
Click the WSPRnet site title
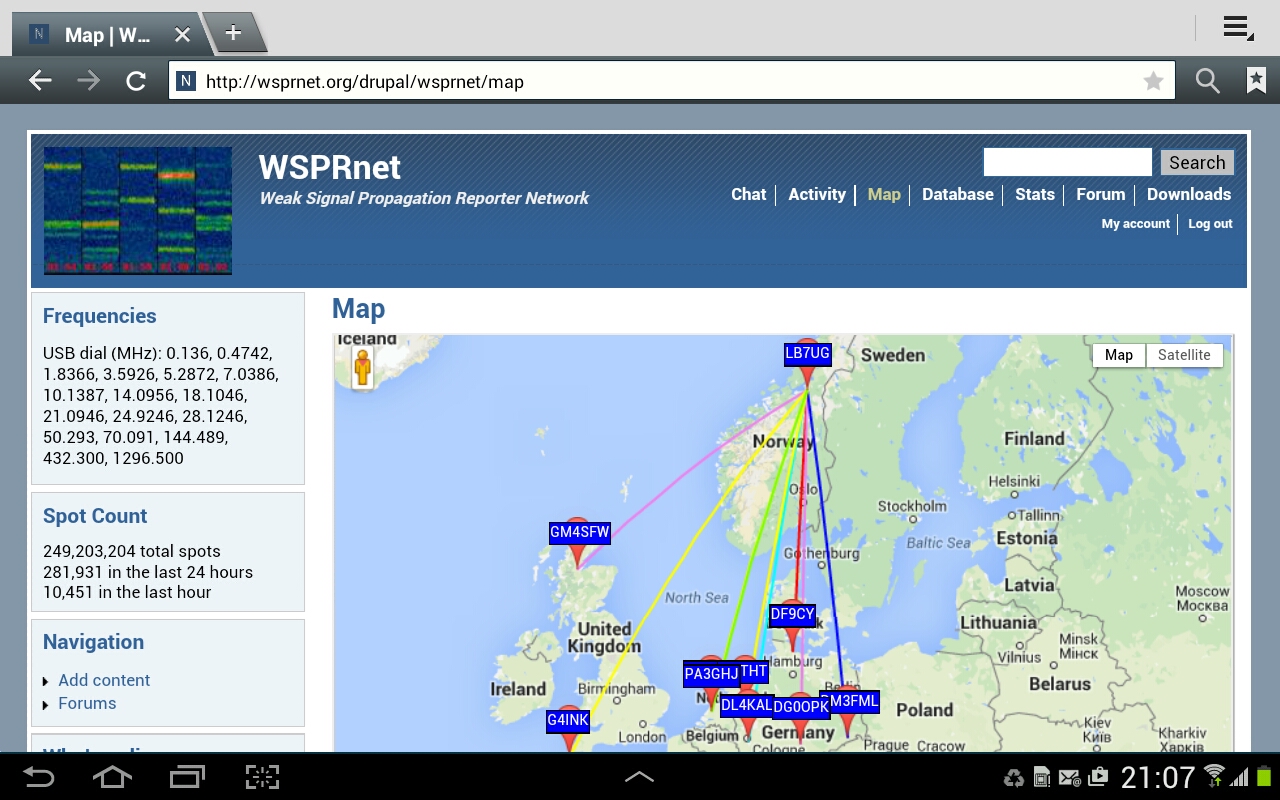[x=330, y=167]
